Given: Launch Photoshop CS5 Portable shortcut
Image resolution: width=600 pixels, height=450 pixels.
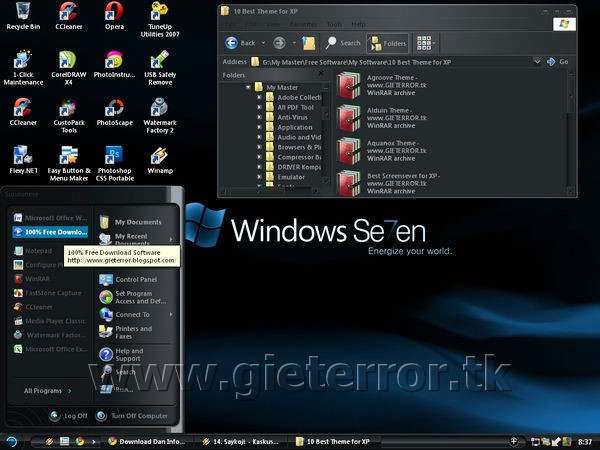Looking at the screenshot, I should pyautogui.click(x=114, y=164).
